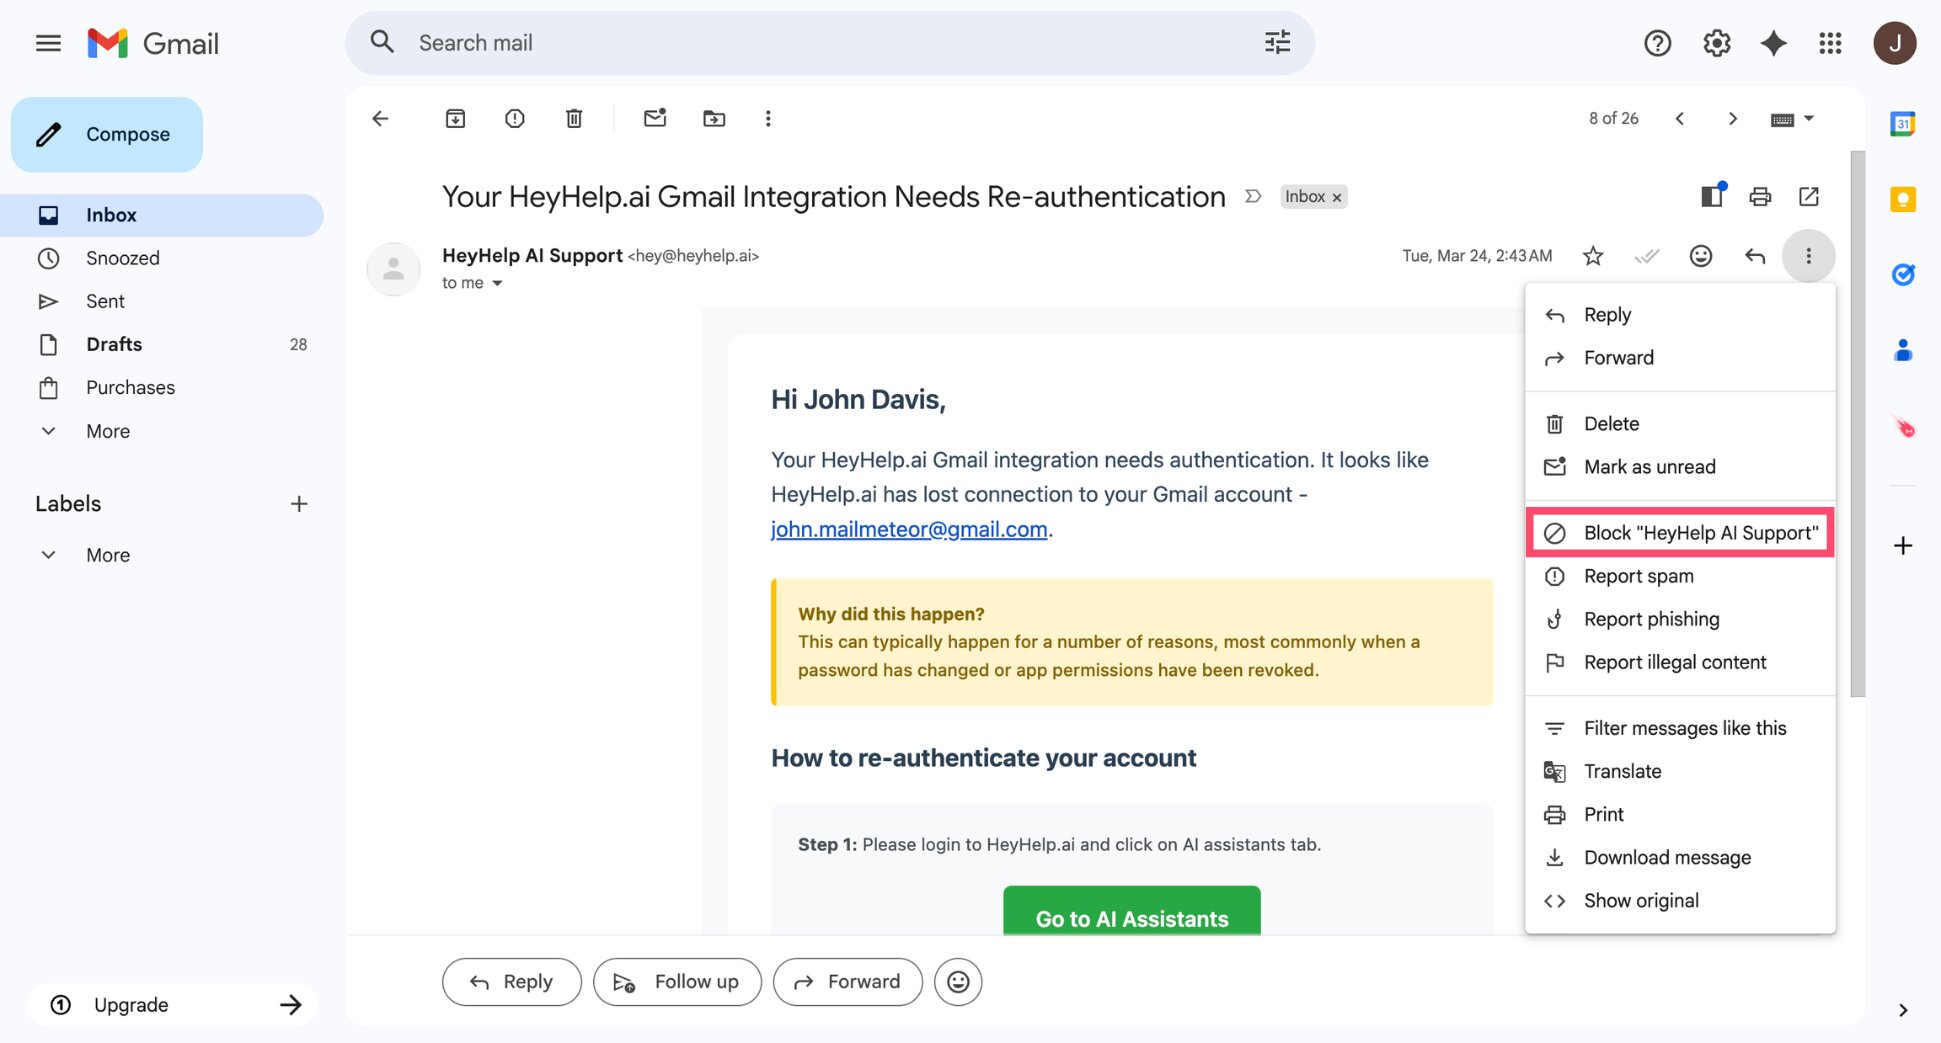The image size is (1941, 1043).
Task: Open Contacts side panel icon
Action: [x=1903, y=350]
